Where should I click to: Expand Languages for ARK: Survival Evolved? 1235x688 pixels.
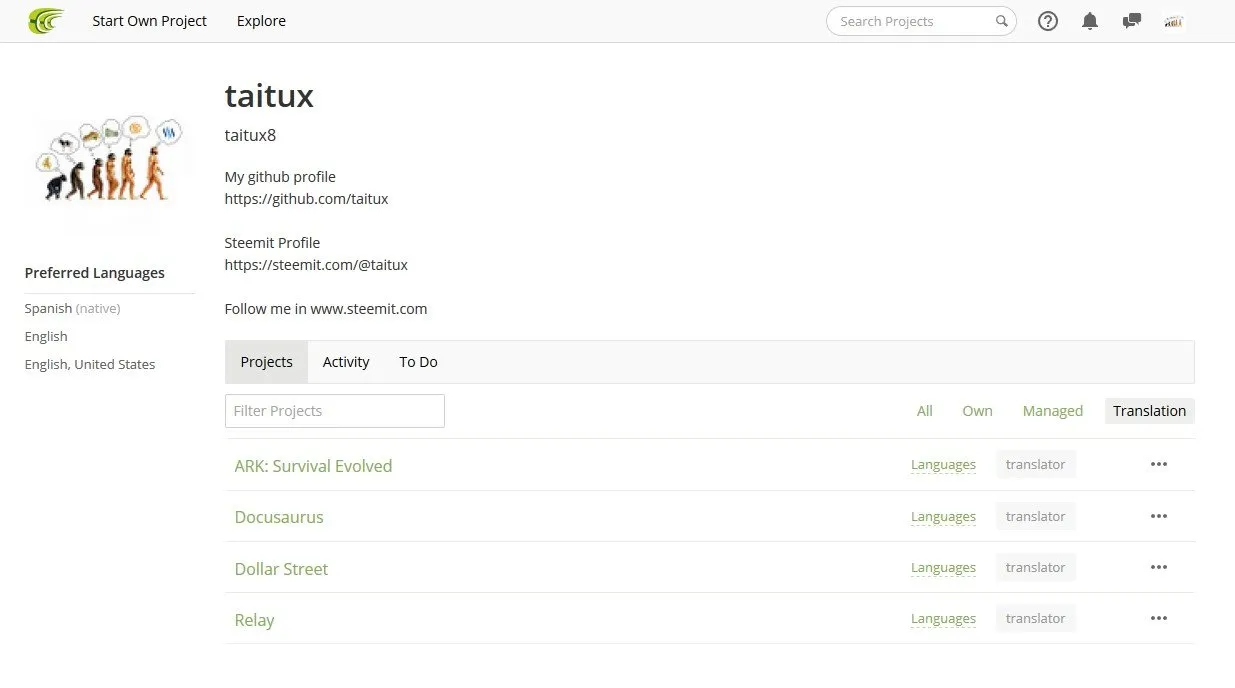[x=943, y=465]
